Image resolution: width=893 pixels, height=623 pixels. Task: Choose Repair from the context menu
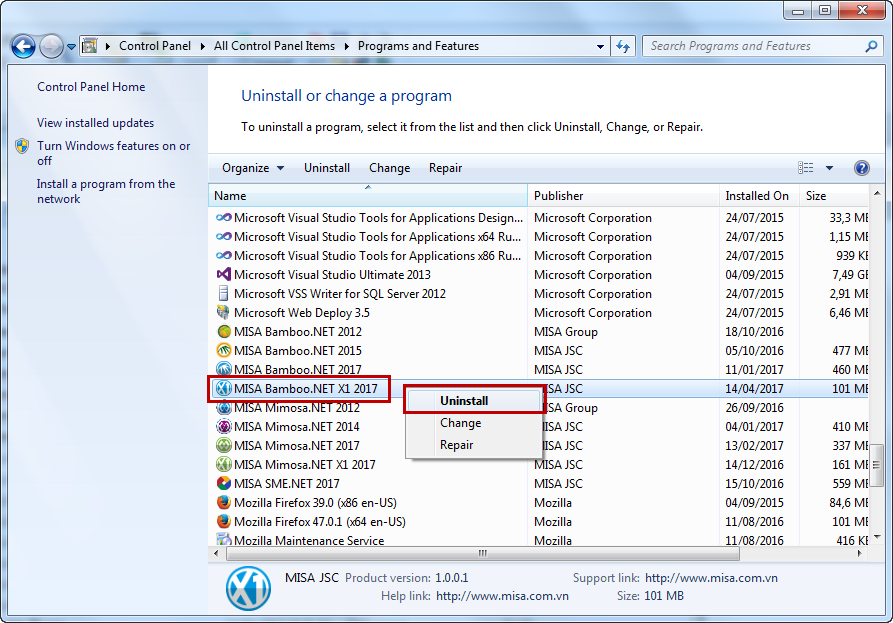point(474,445)
